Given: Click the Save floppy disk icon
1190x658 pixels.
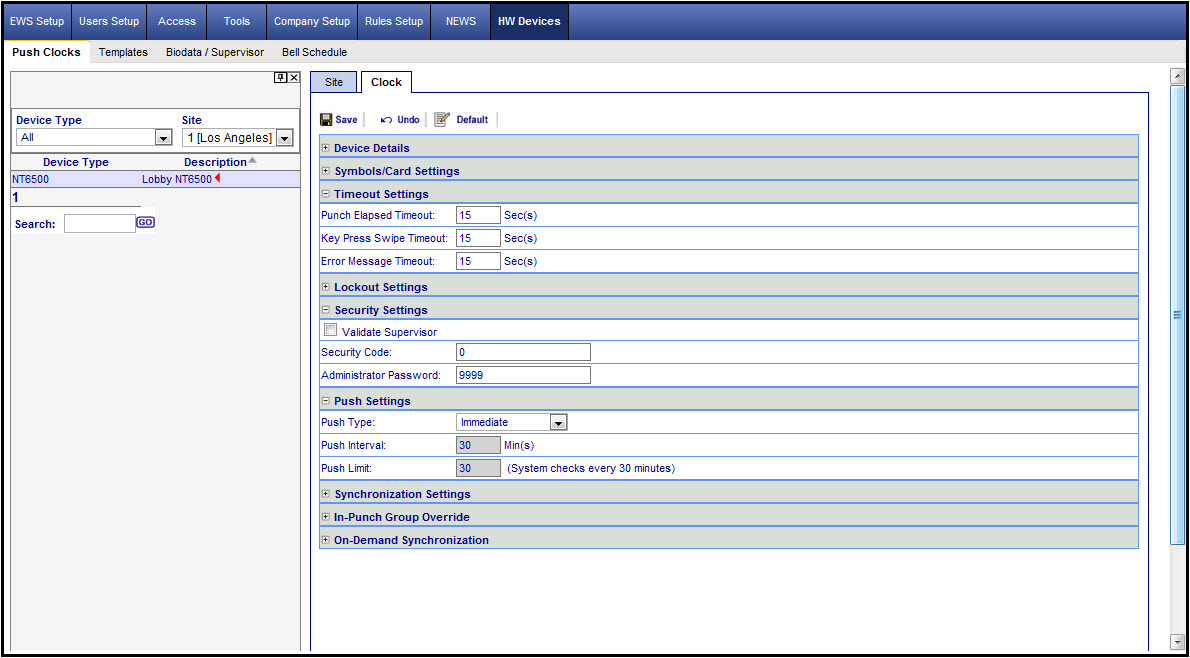Looking at the screenshot, I should pos(326,120).
